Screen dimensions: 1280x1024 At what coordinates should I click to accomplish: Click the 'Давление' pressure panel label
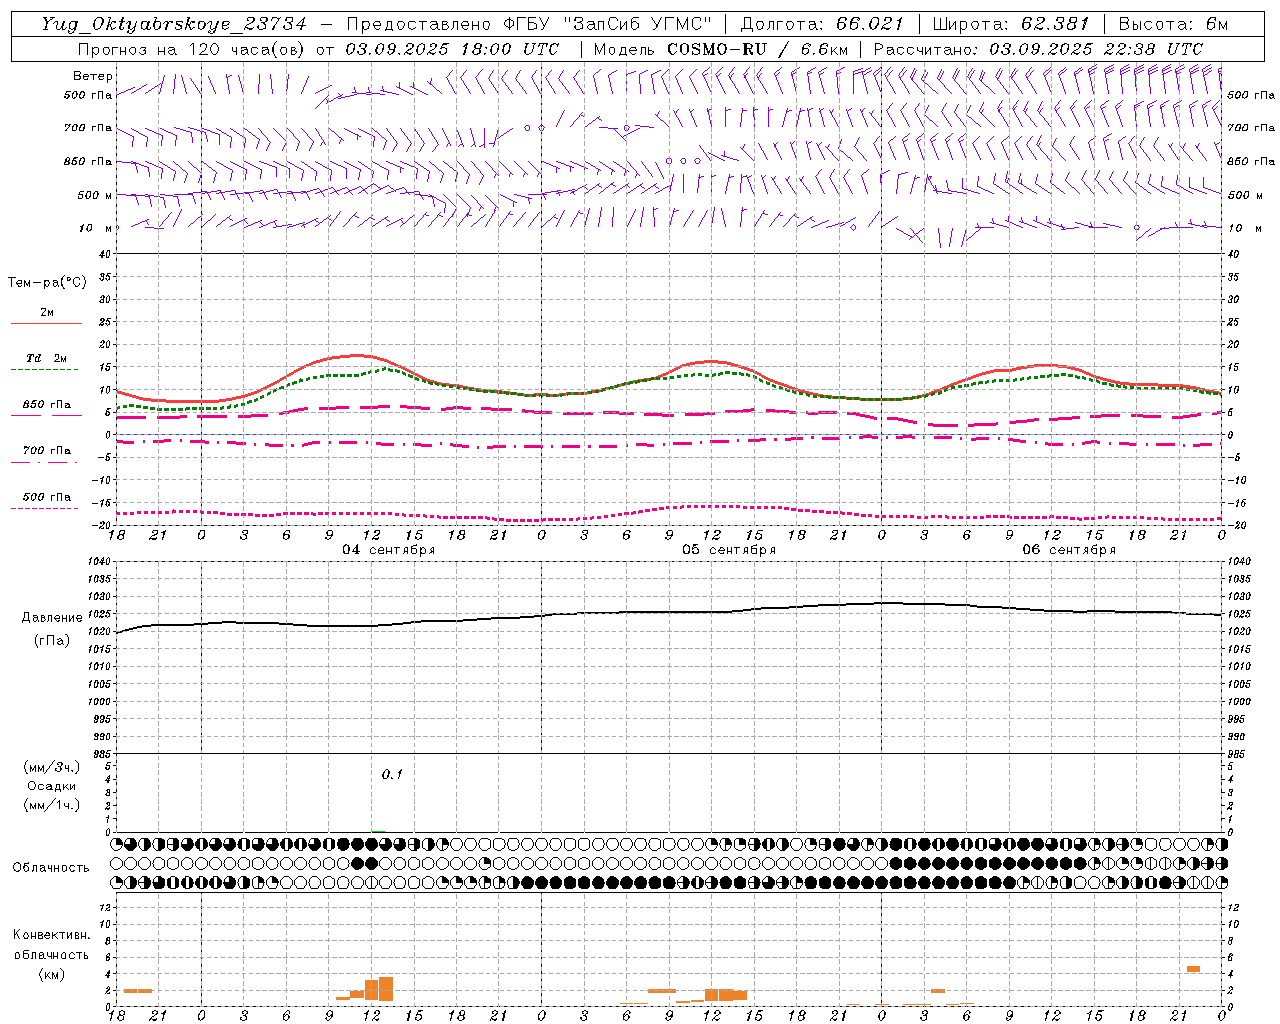click(x=52, y=618)
